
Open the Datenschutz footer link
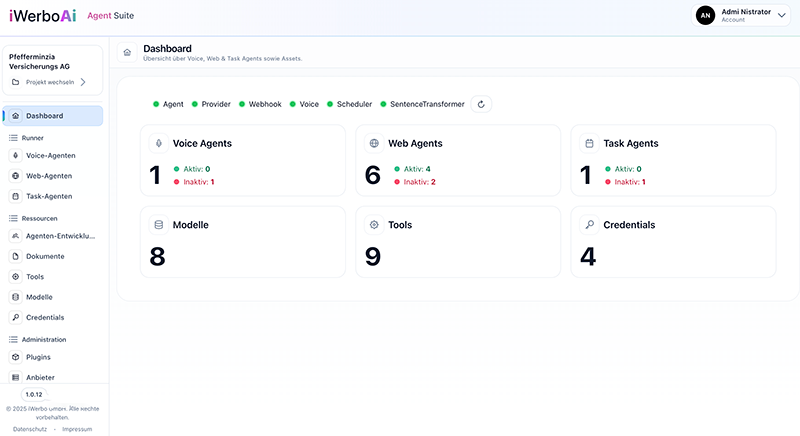[31, 429]
